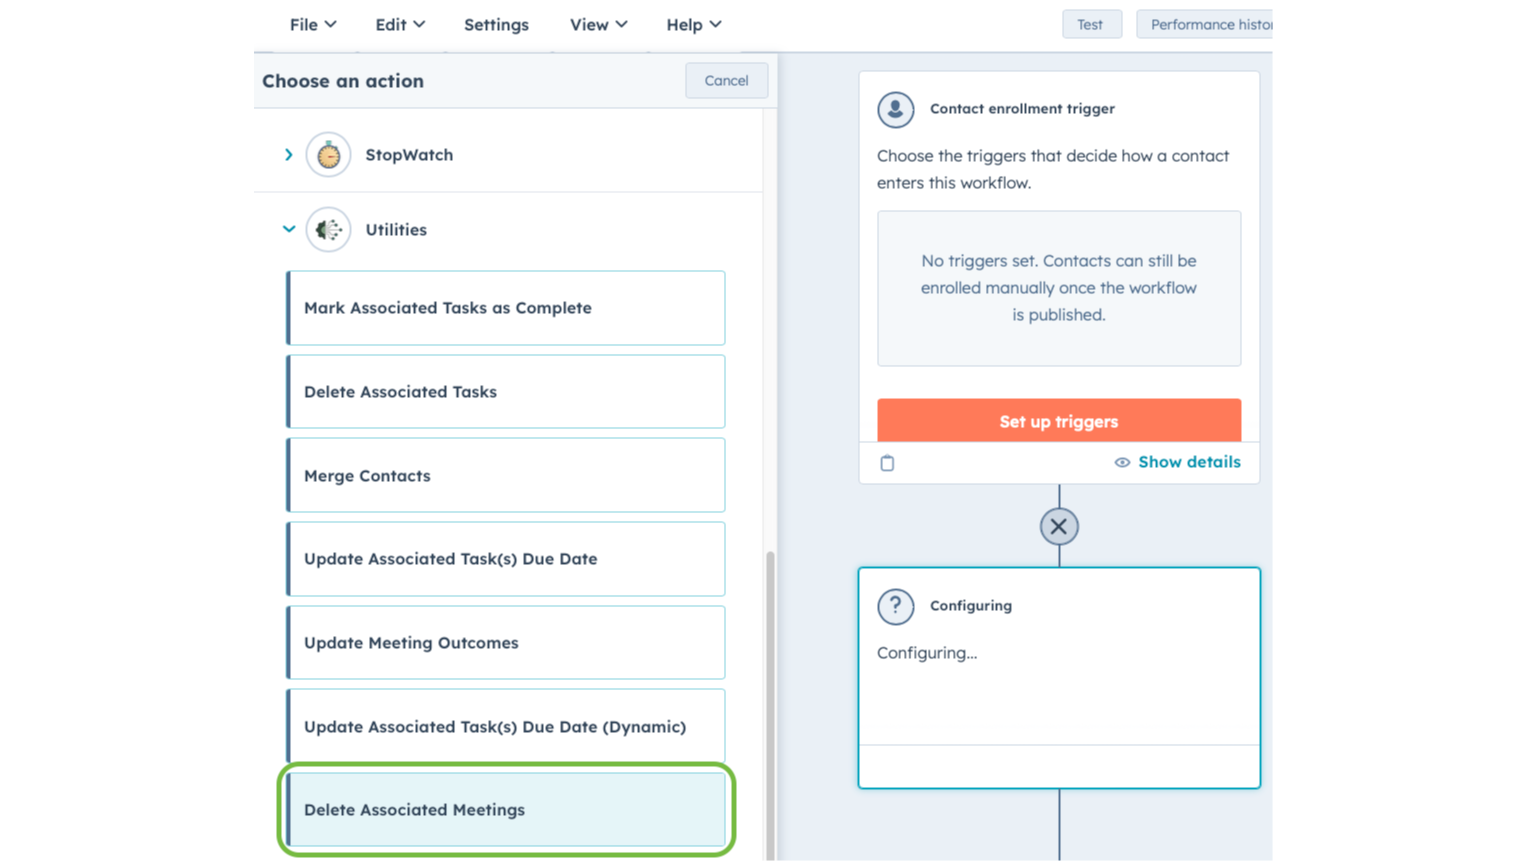This screenshot has width=1530, height=861.
Task: Open the Show details link
Action: 1189,462
